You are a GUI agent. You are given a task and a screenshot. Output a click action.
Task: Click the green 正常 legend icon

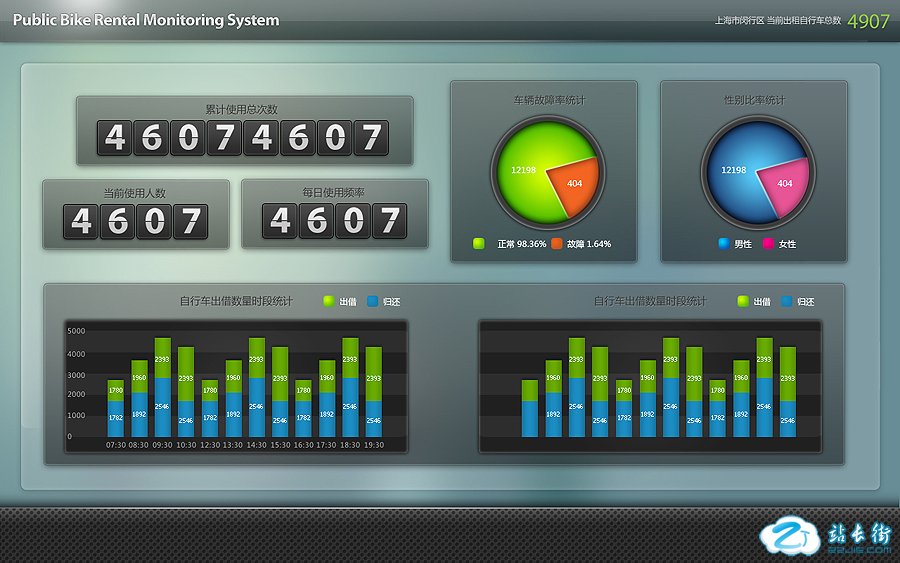pyautogui.click(x=479, y=243)
